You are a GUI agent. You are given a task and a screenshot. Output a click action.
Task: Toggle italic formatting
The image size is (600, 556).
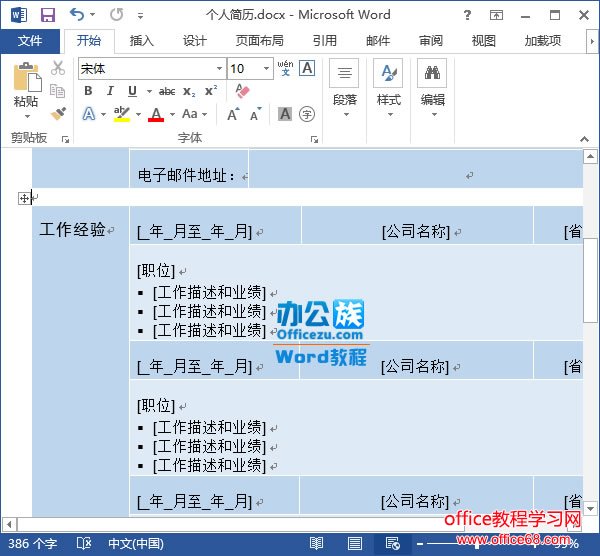(x=110, y=91)
